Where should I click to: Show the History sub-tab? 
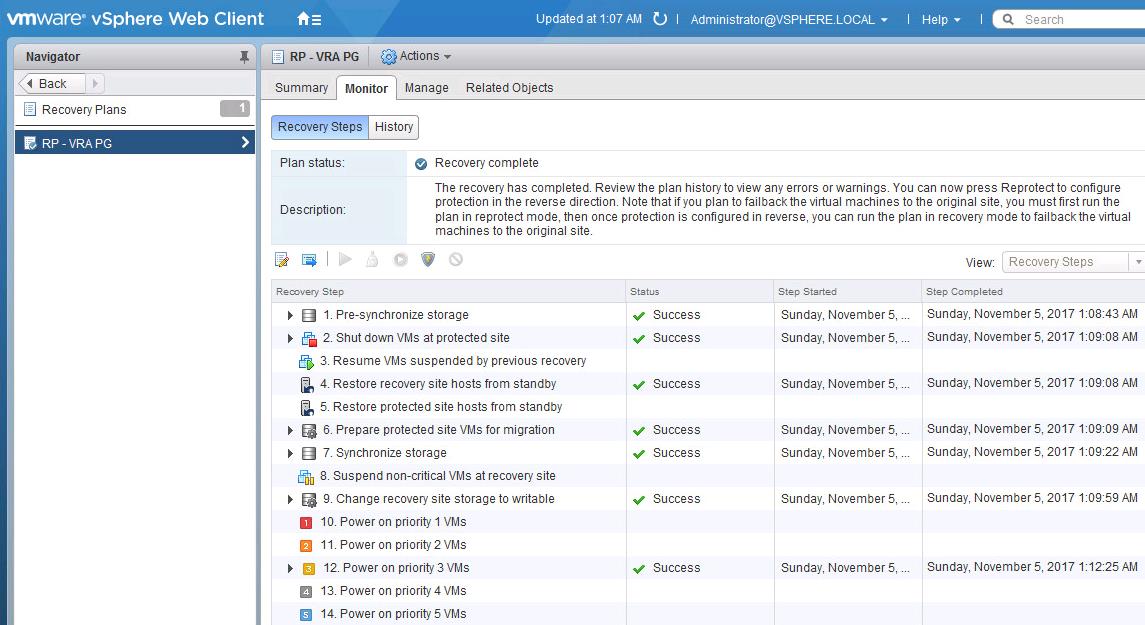click(x=394, y=127)
